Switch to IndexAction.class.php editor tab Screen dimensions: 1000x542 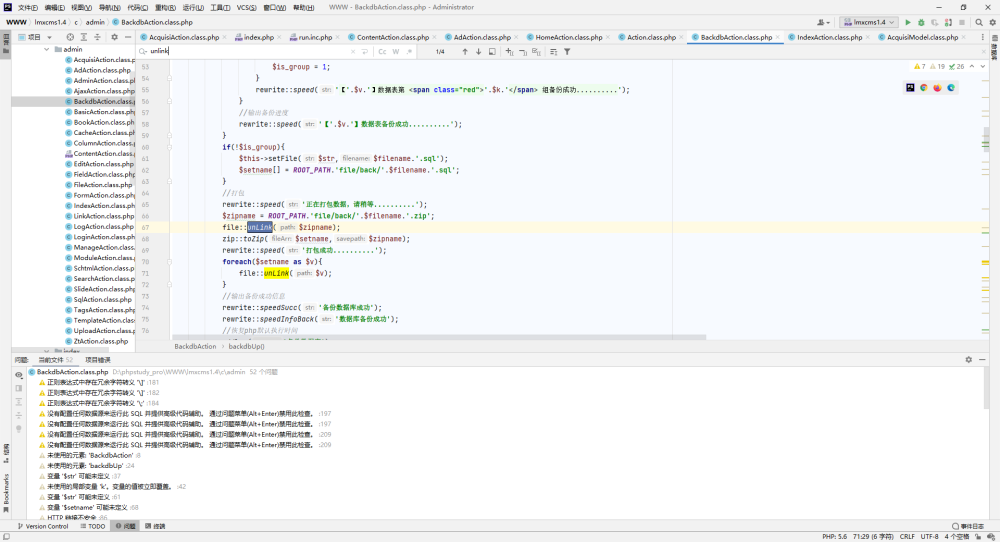point(829,37)
